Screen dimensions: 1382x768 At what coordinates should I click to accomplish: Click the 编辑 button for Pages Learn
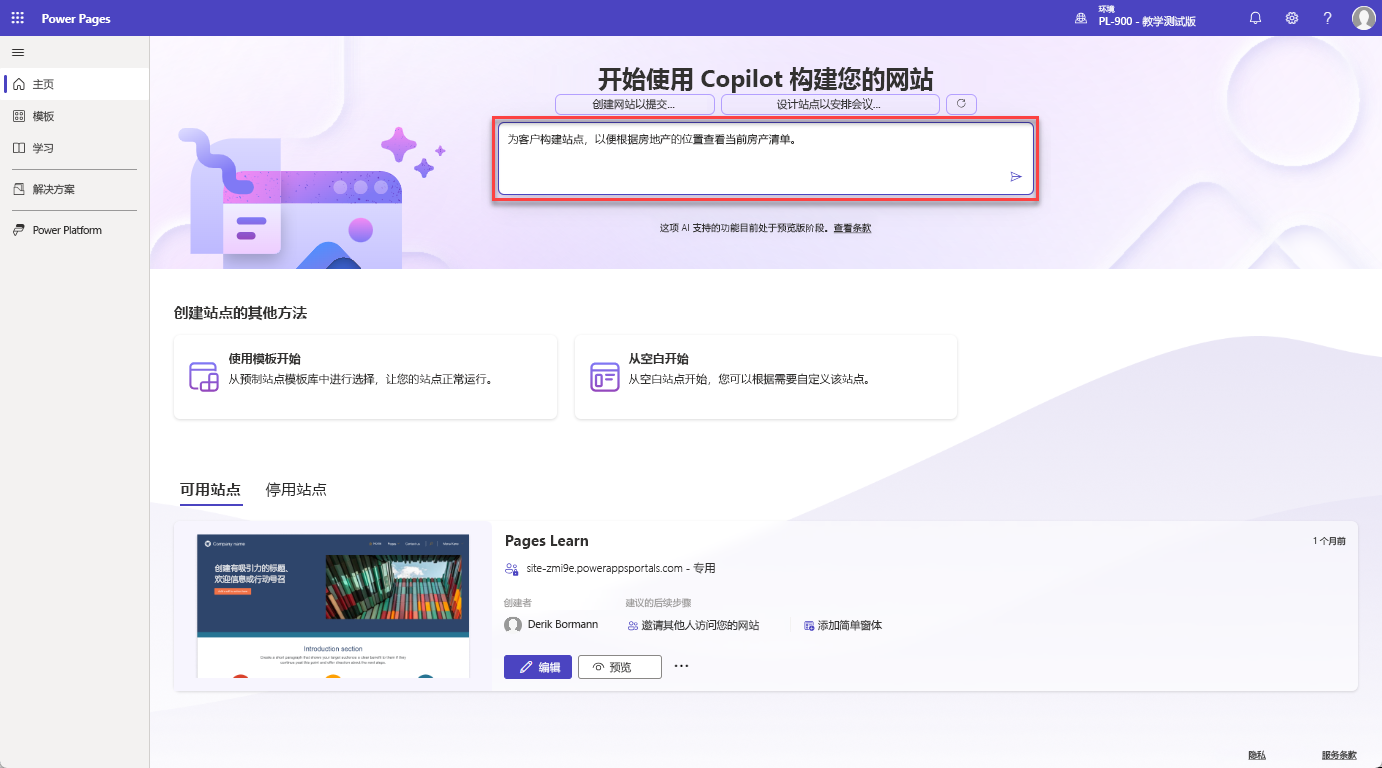pos(538,667)
